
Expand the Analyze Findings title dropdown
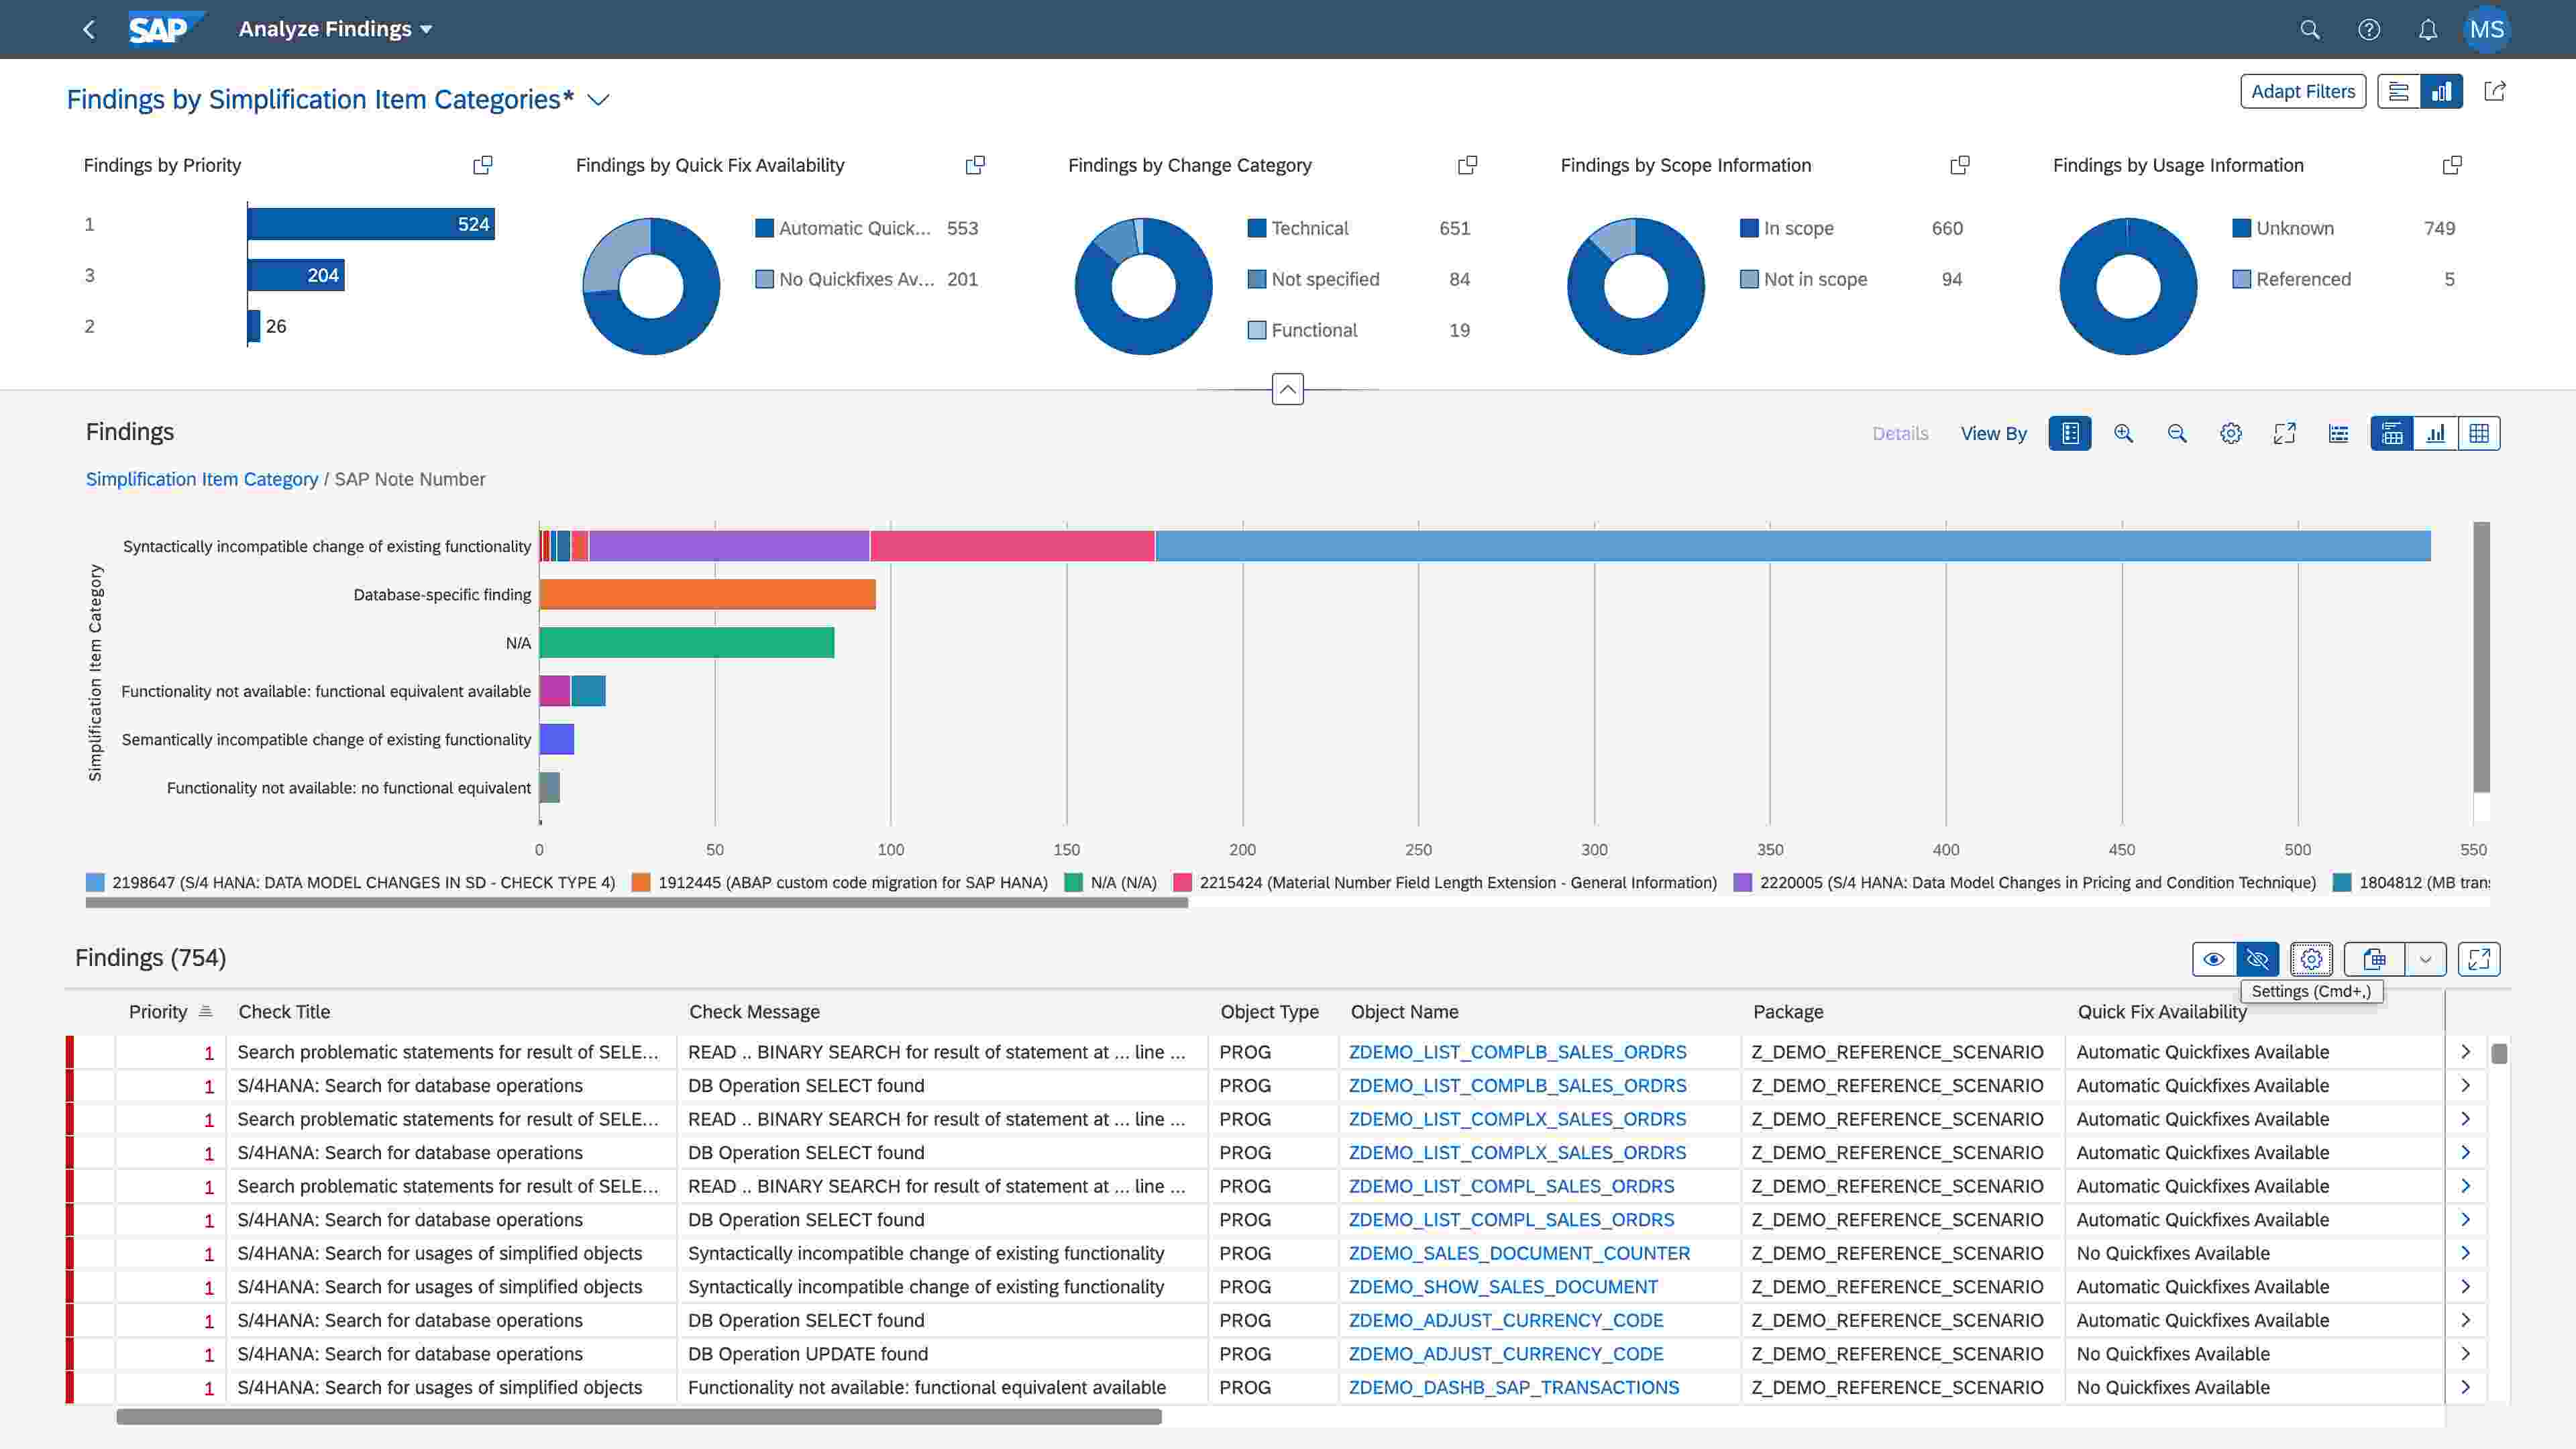427,30
